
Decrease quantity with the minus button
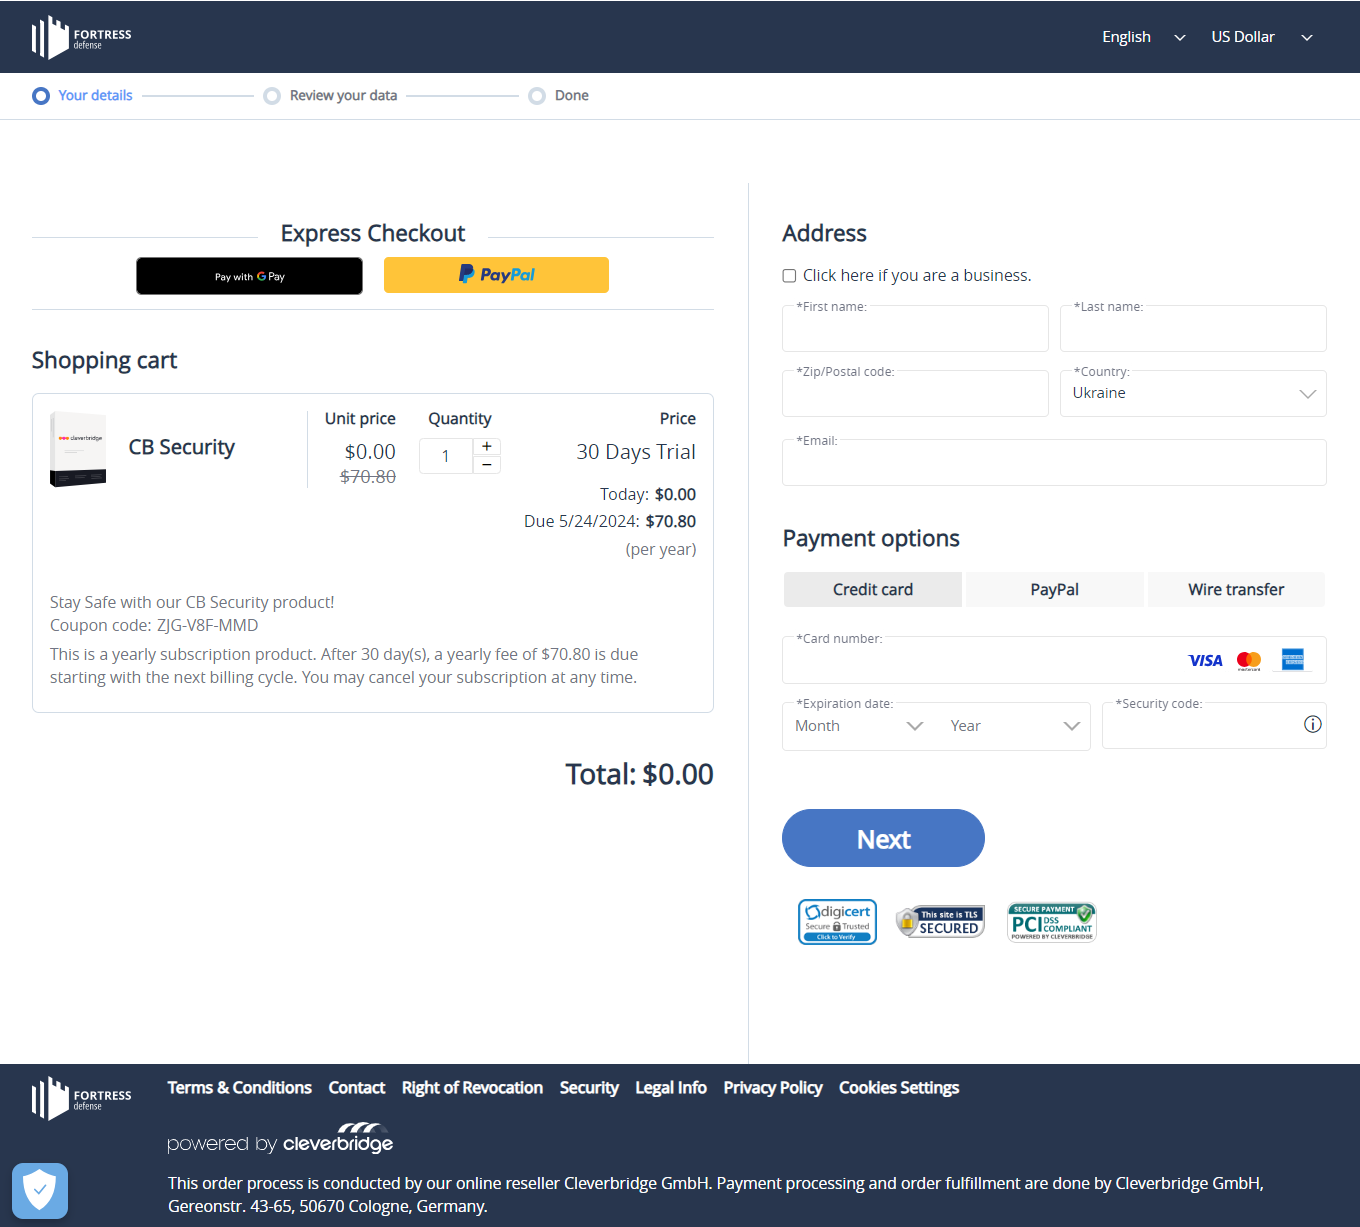[x=487, y=465]
